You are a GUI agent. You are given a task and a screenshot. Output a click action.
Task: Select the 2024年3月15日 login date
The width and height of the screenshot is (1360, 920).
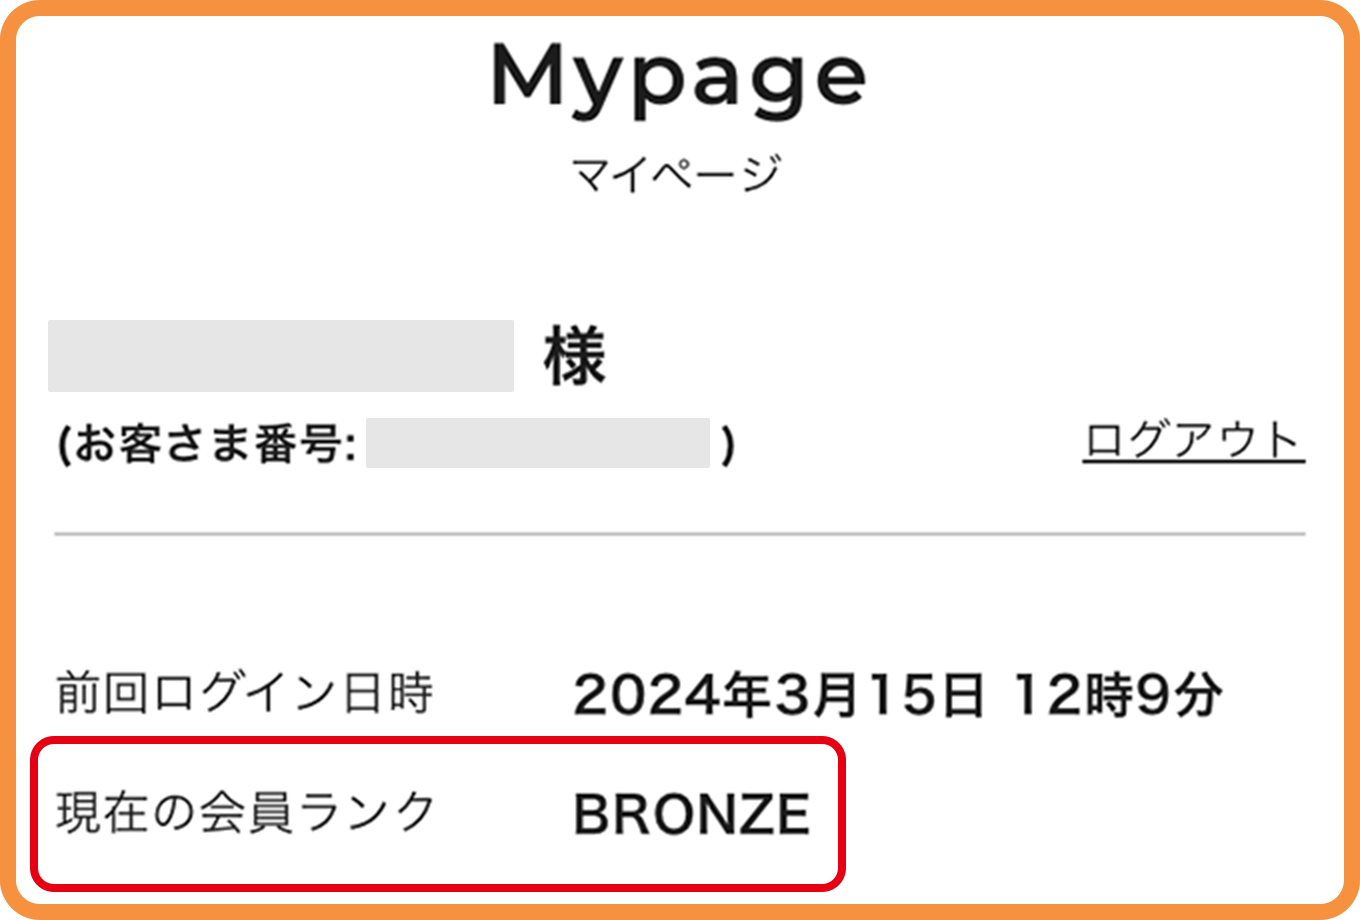pyautogui.click(x=779, y=694)
